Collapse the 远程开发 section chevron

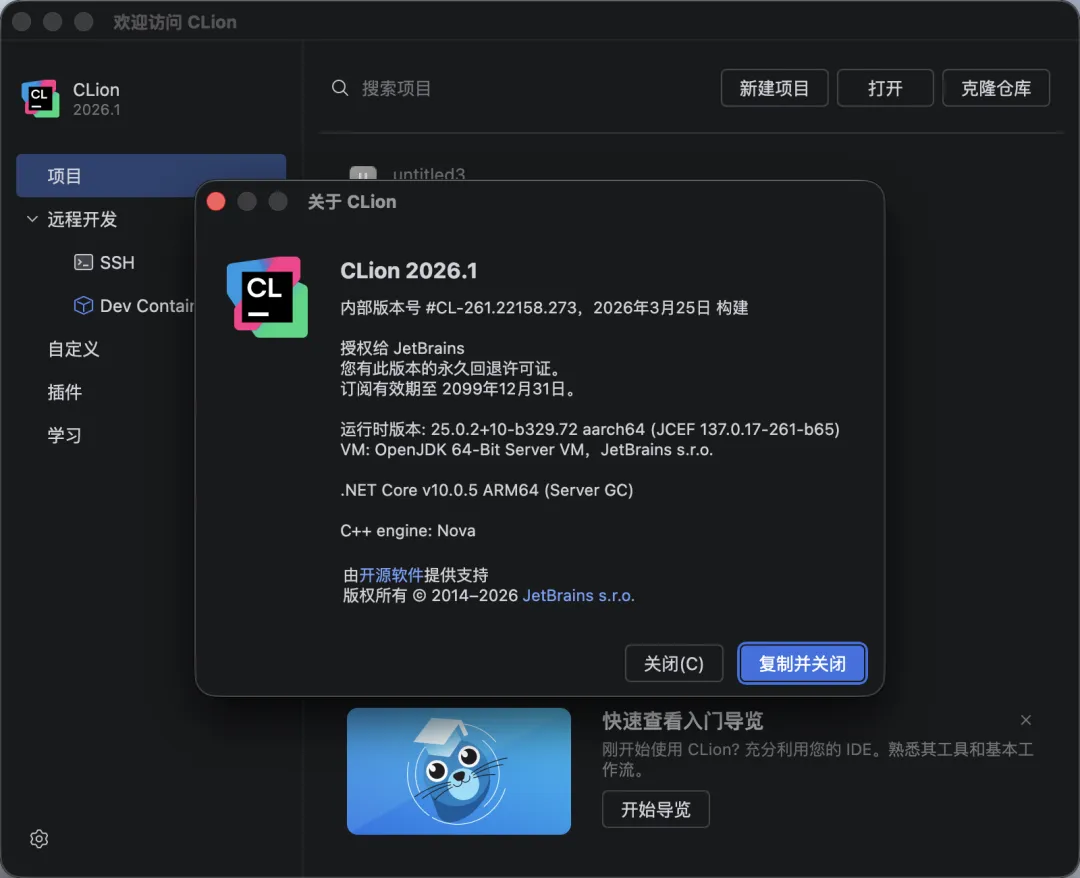(32, 219)
